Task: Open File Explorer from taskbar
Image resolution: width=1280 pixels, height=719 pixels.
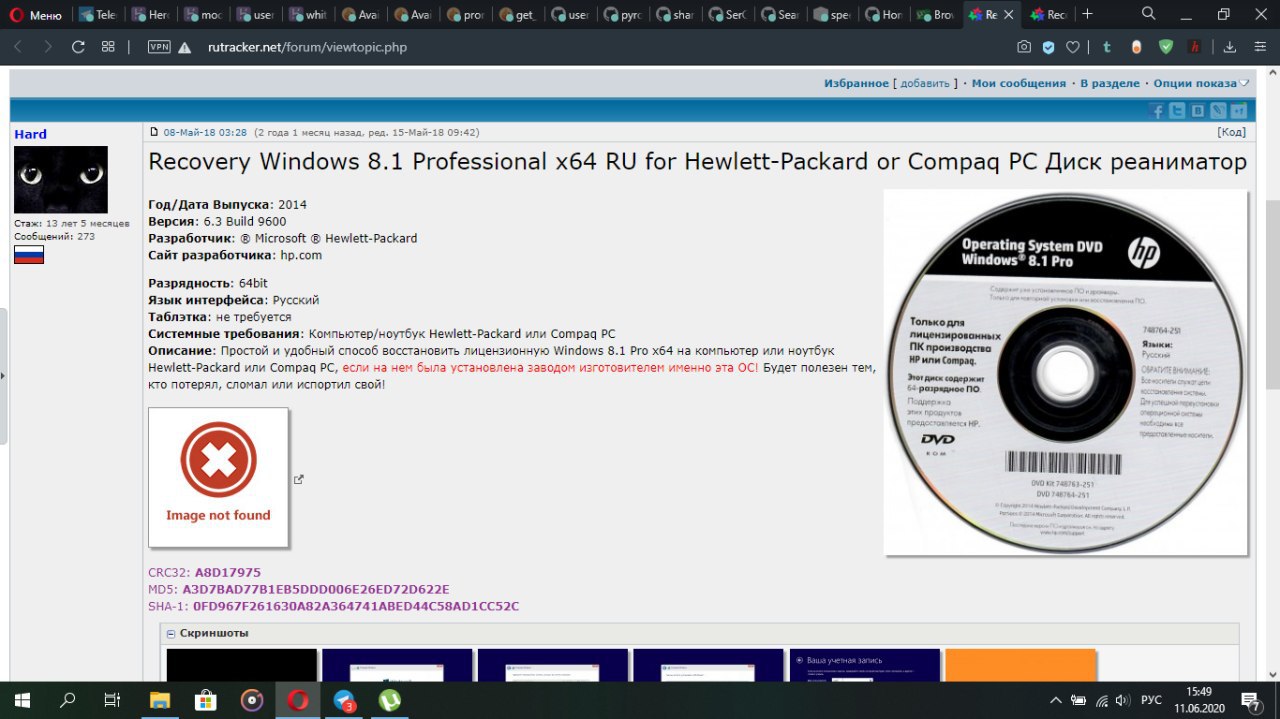Action: pos(160,700)
